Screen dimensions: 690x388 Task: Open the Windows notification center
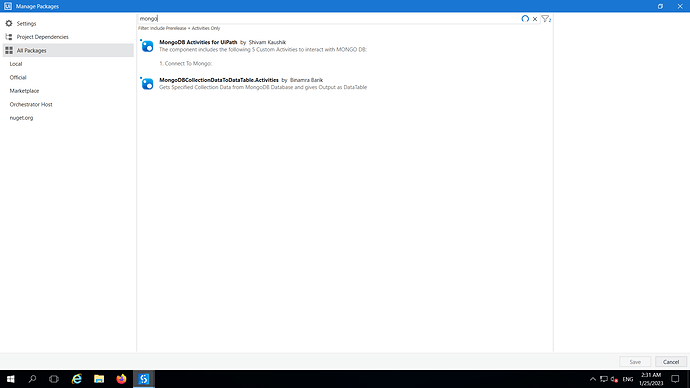click(675, 379)
